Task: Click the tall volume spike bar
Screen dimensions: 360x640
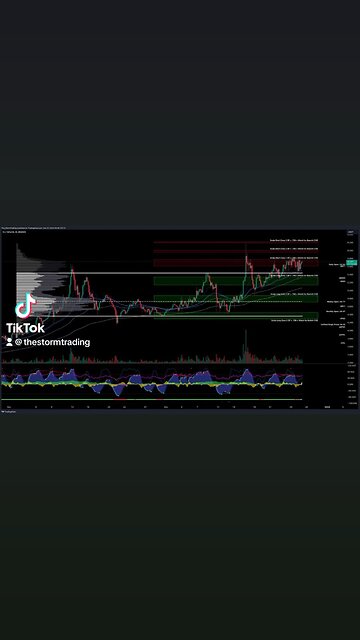Action: pos(246,346)
